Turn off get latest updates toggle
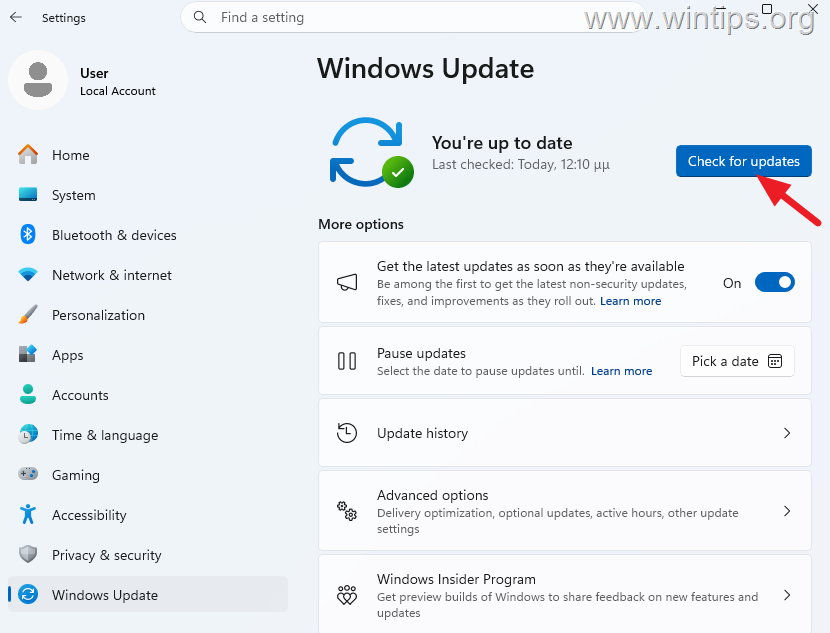 (x=774, y=282)
